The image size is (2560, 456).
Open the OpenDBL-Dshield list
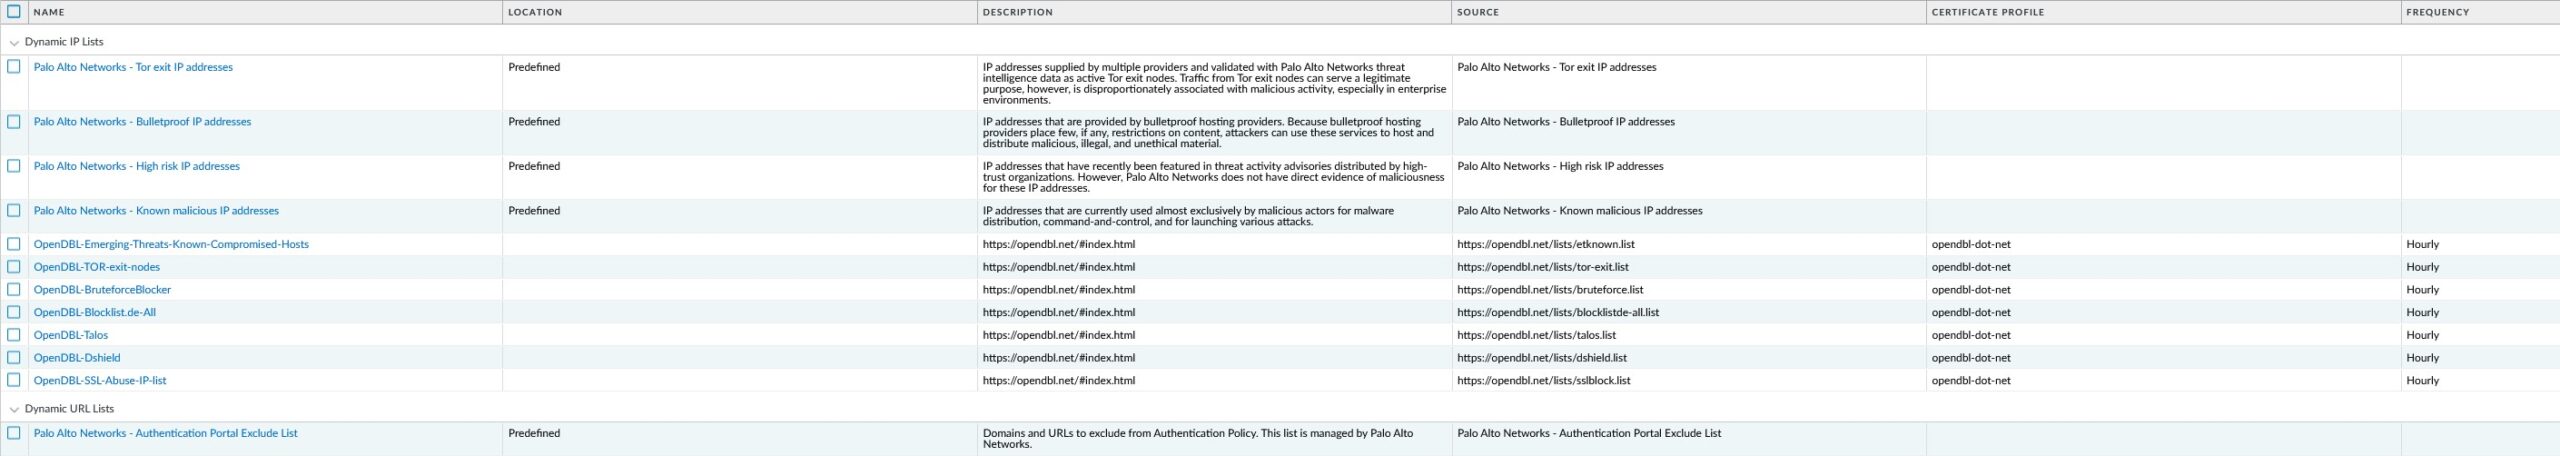(x=77, y=358)
